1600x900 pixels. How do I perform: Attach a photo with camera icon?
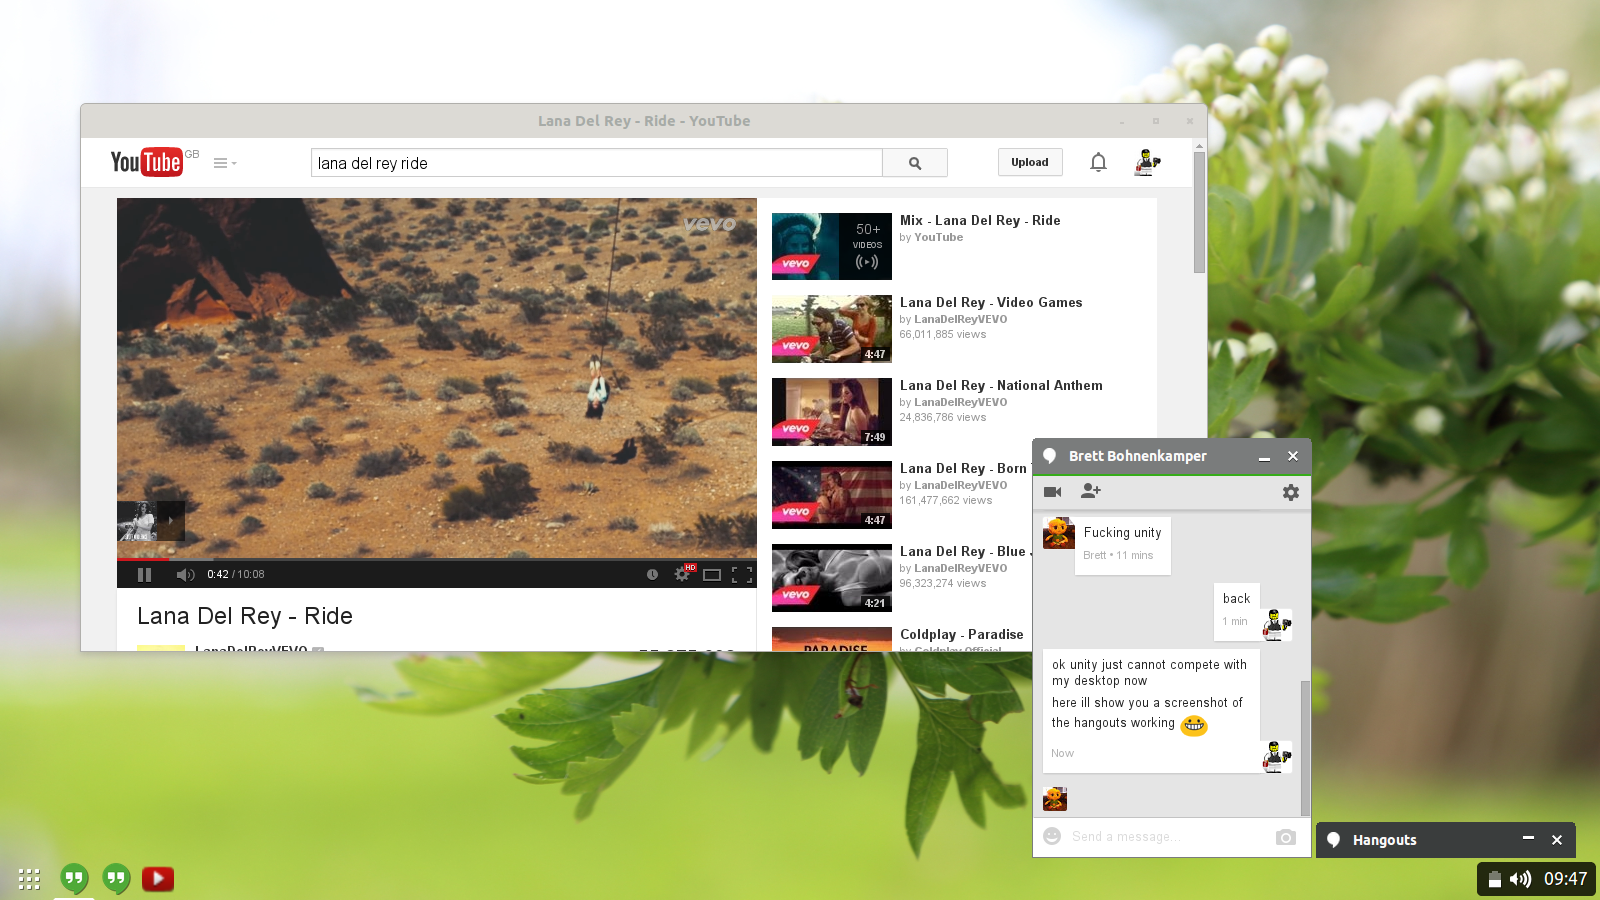1286,837
